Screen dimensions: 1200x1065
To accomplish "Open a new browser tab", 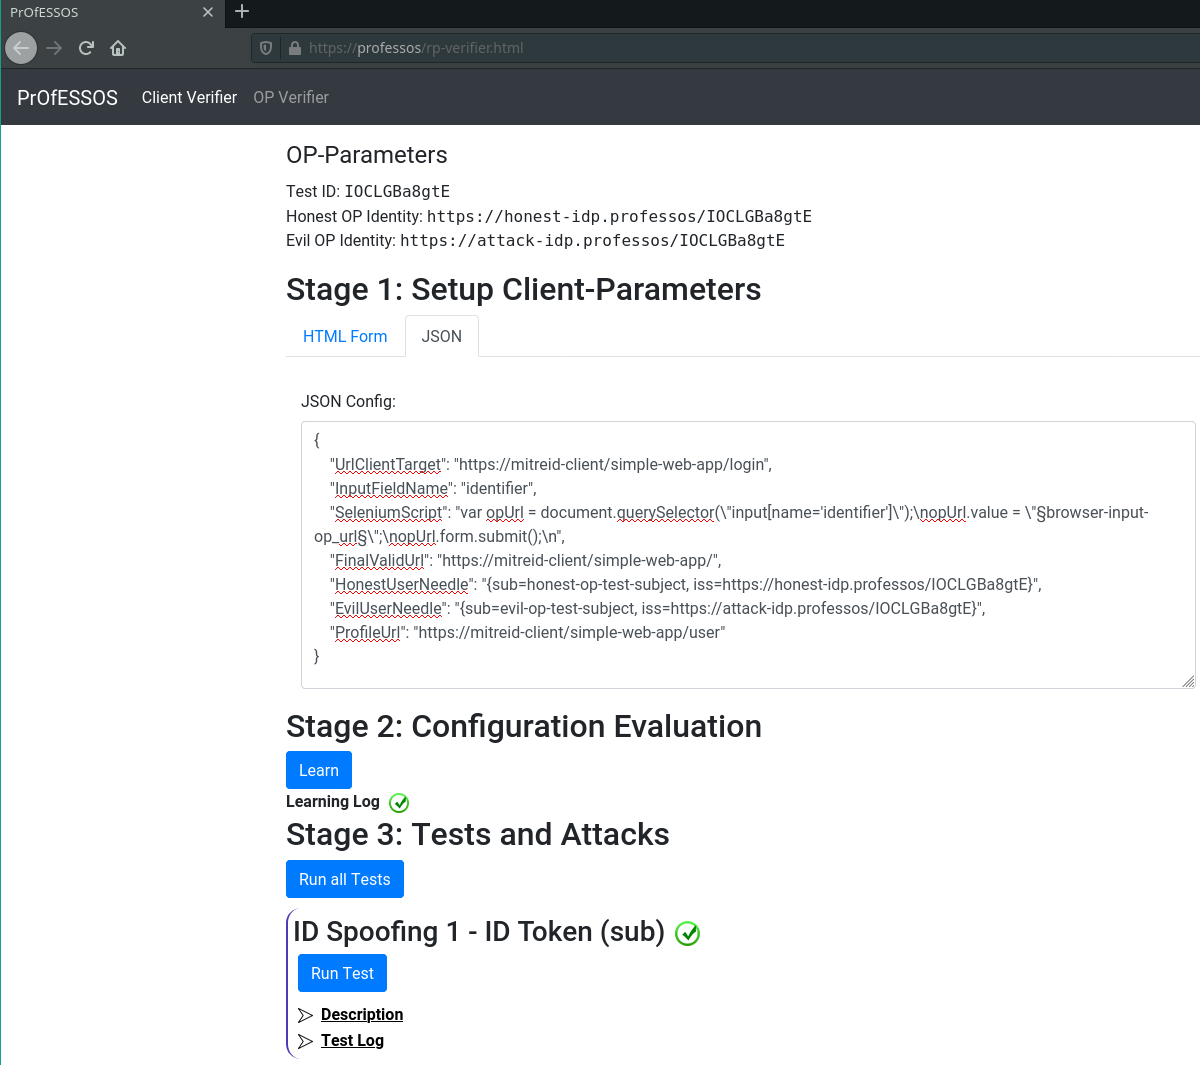I will [x=242, y=12].
